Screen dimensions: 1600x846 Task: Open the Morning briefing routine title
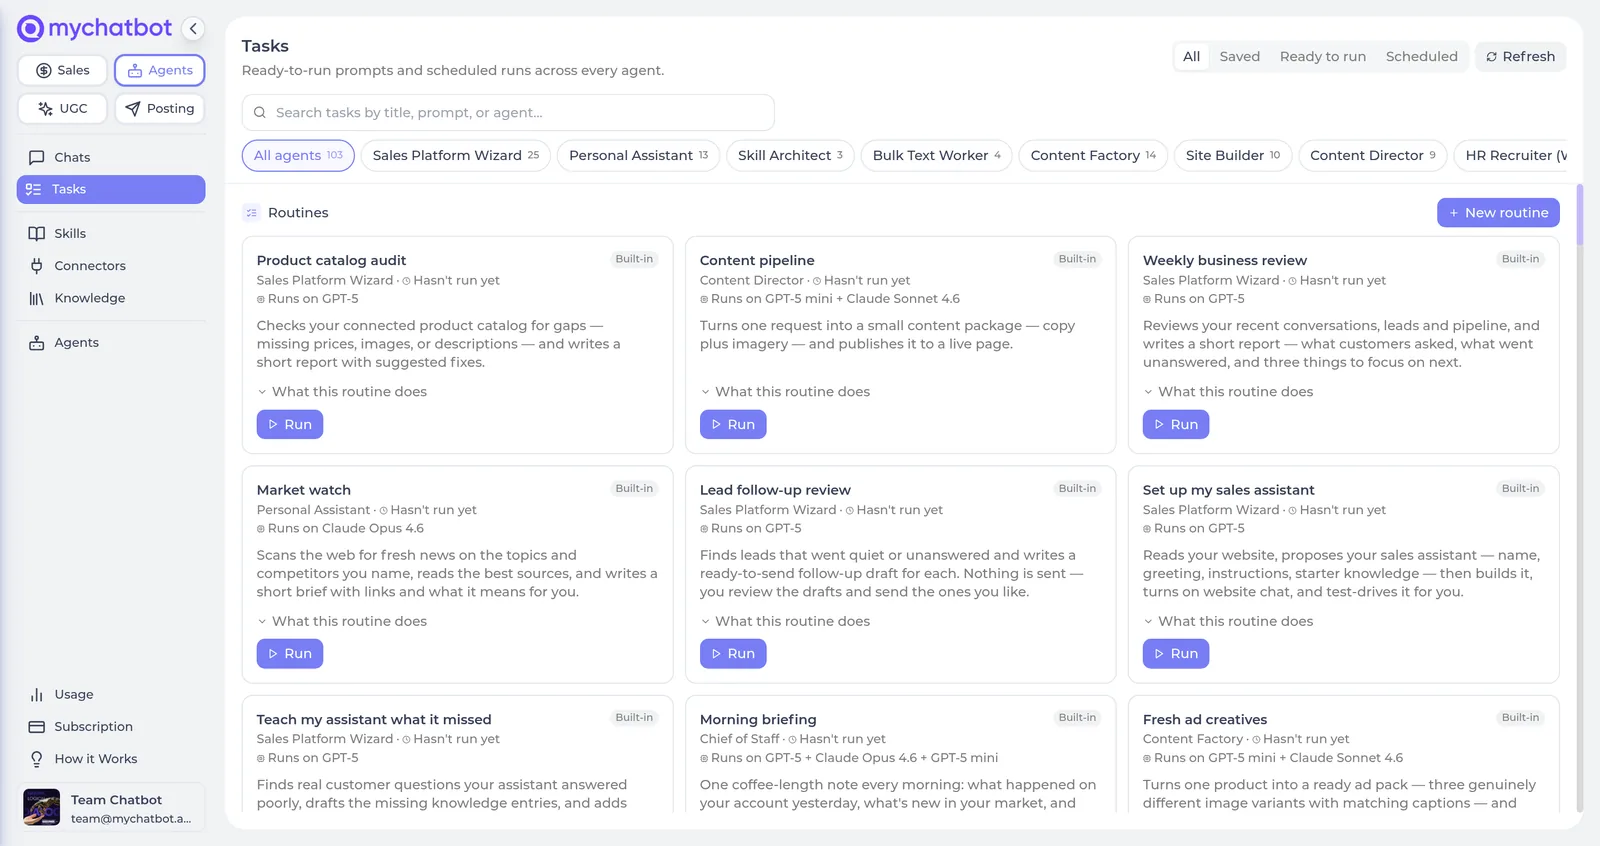pyautogui.click(x=758, y=720)
